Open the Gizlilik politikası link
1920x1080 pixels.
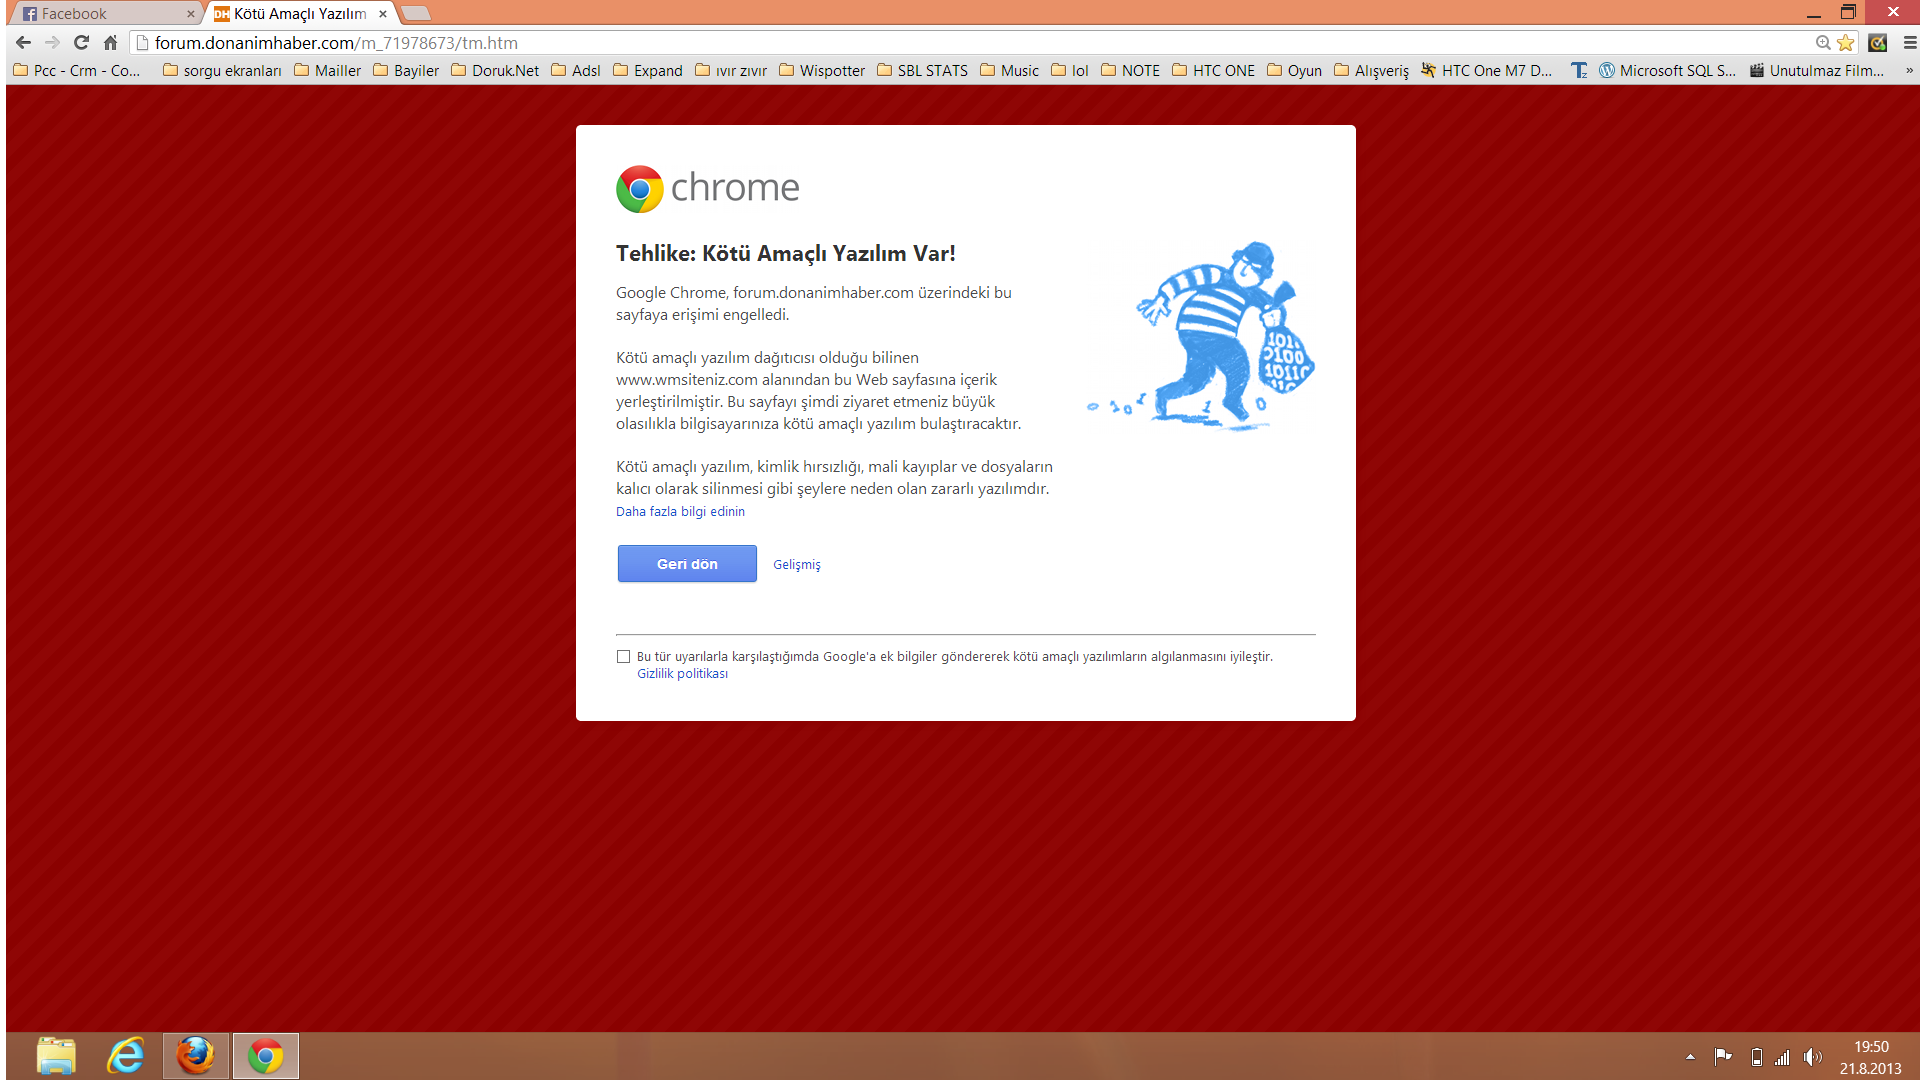(682, 674)
